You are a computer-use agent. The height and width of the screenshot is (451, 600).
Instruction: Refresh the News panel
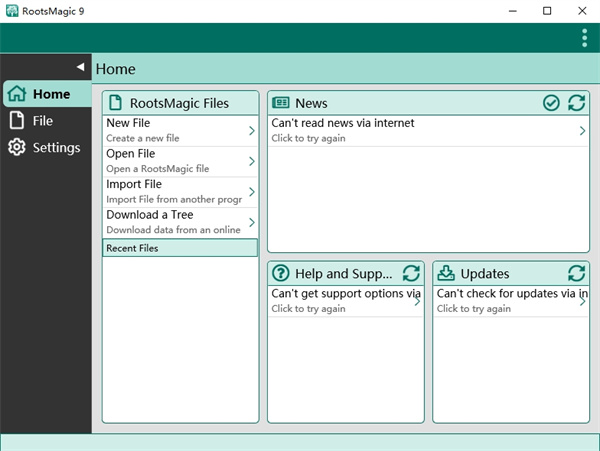coord(576,103)
